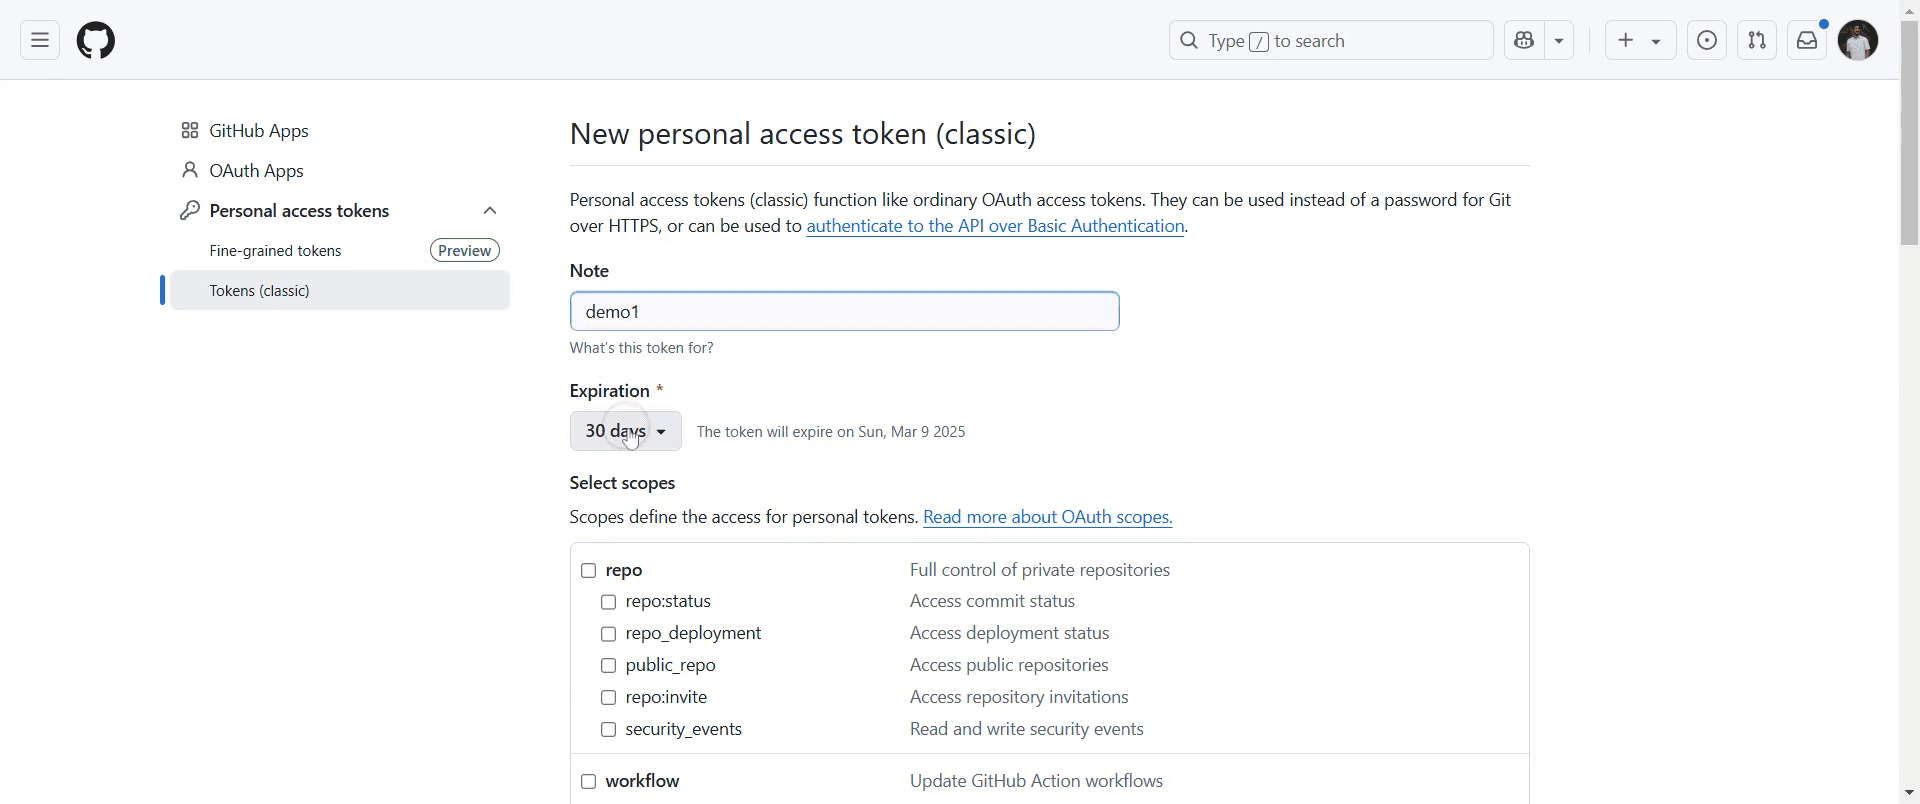Focus the Note input field
This screenshot has height=804, width=1920.
(x=844, y=312)
